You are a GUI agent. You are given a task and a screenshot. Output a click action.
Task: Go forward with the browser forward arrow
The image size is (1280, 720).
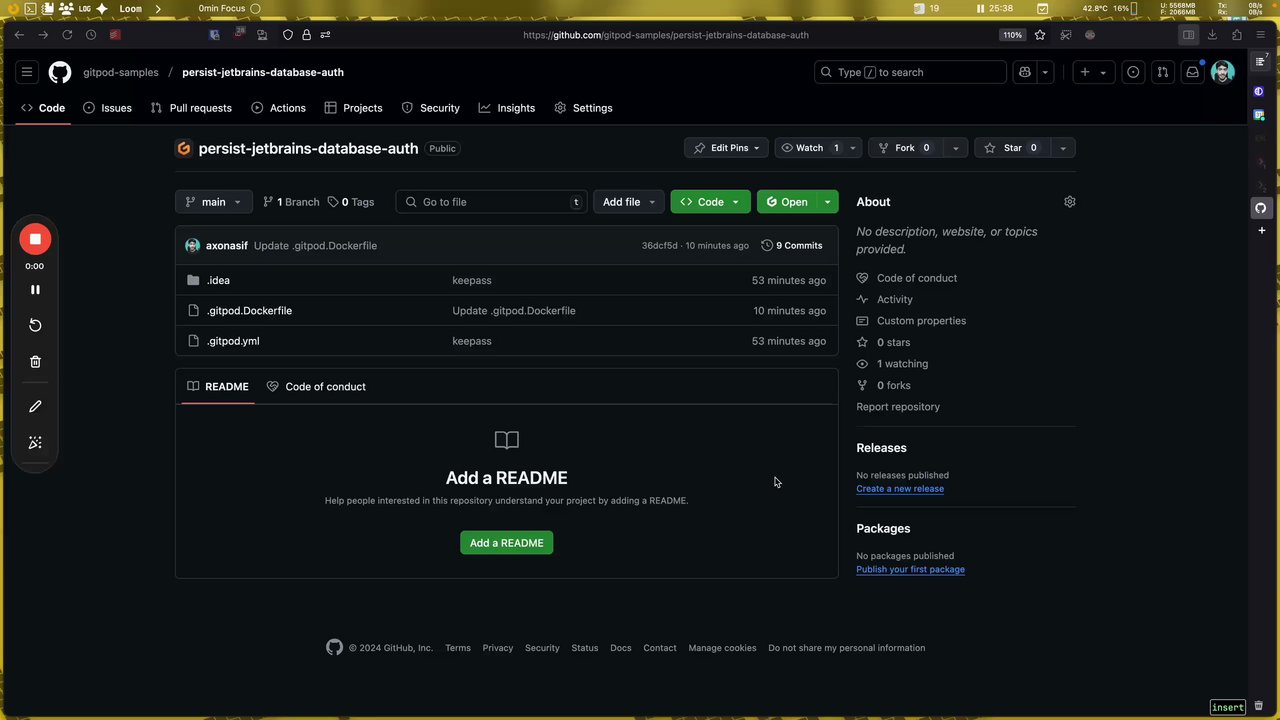(x=43, y=35)
